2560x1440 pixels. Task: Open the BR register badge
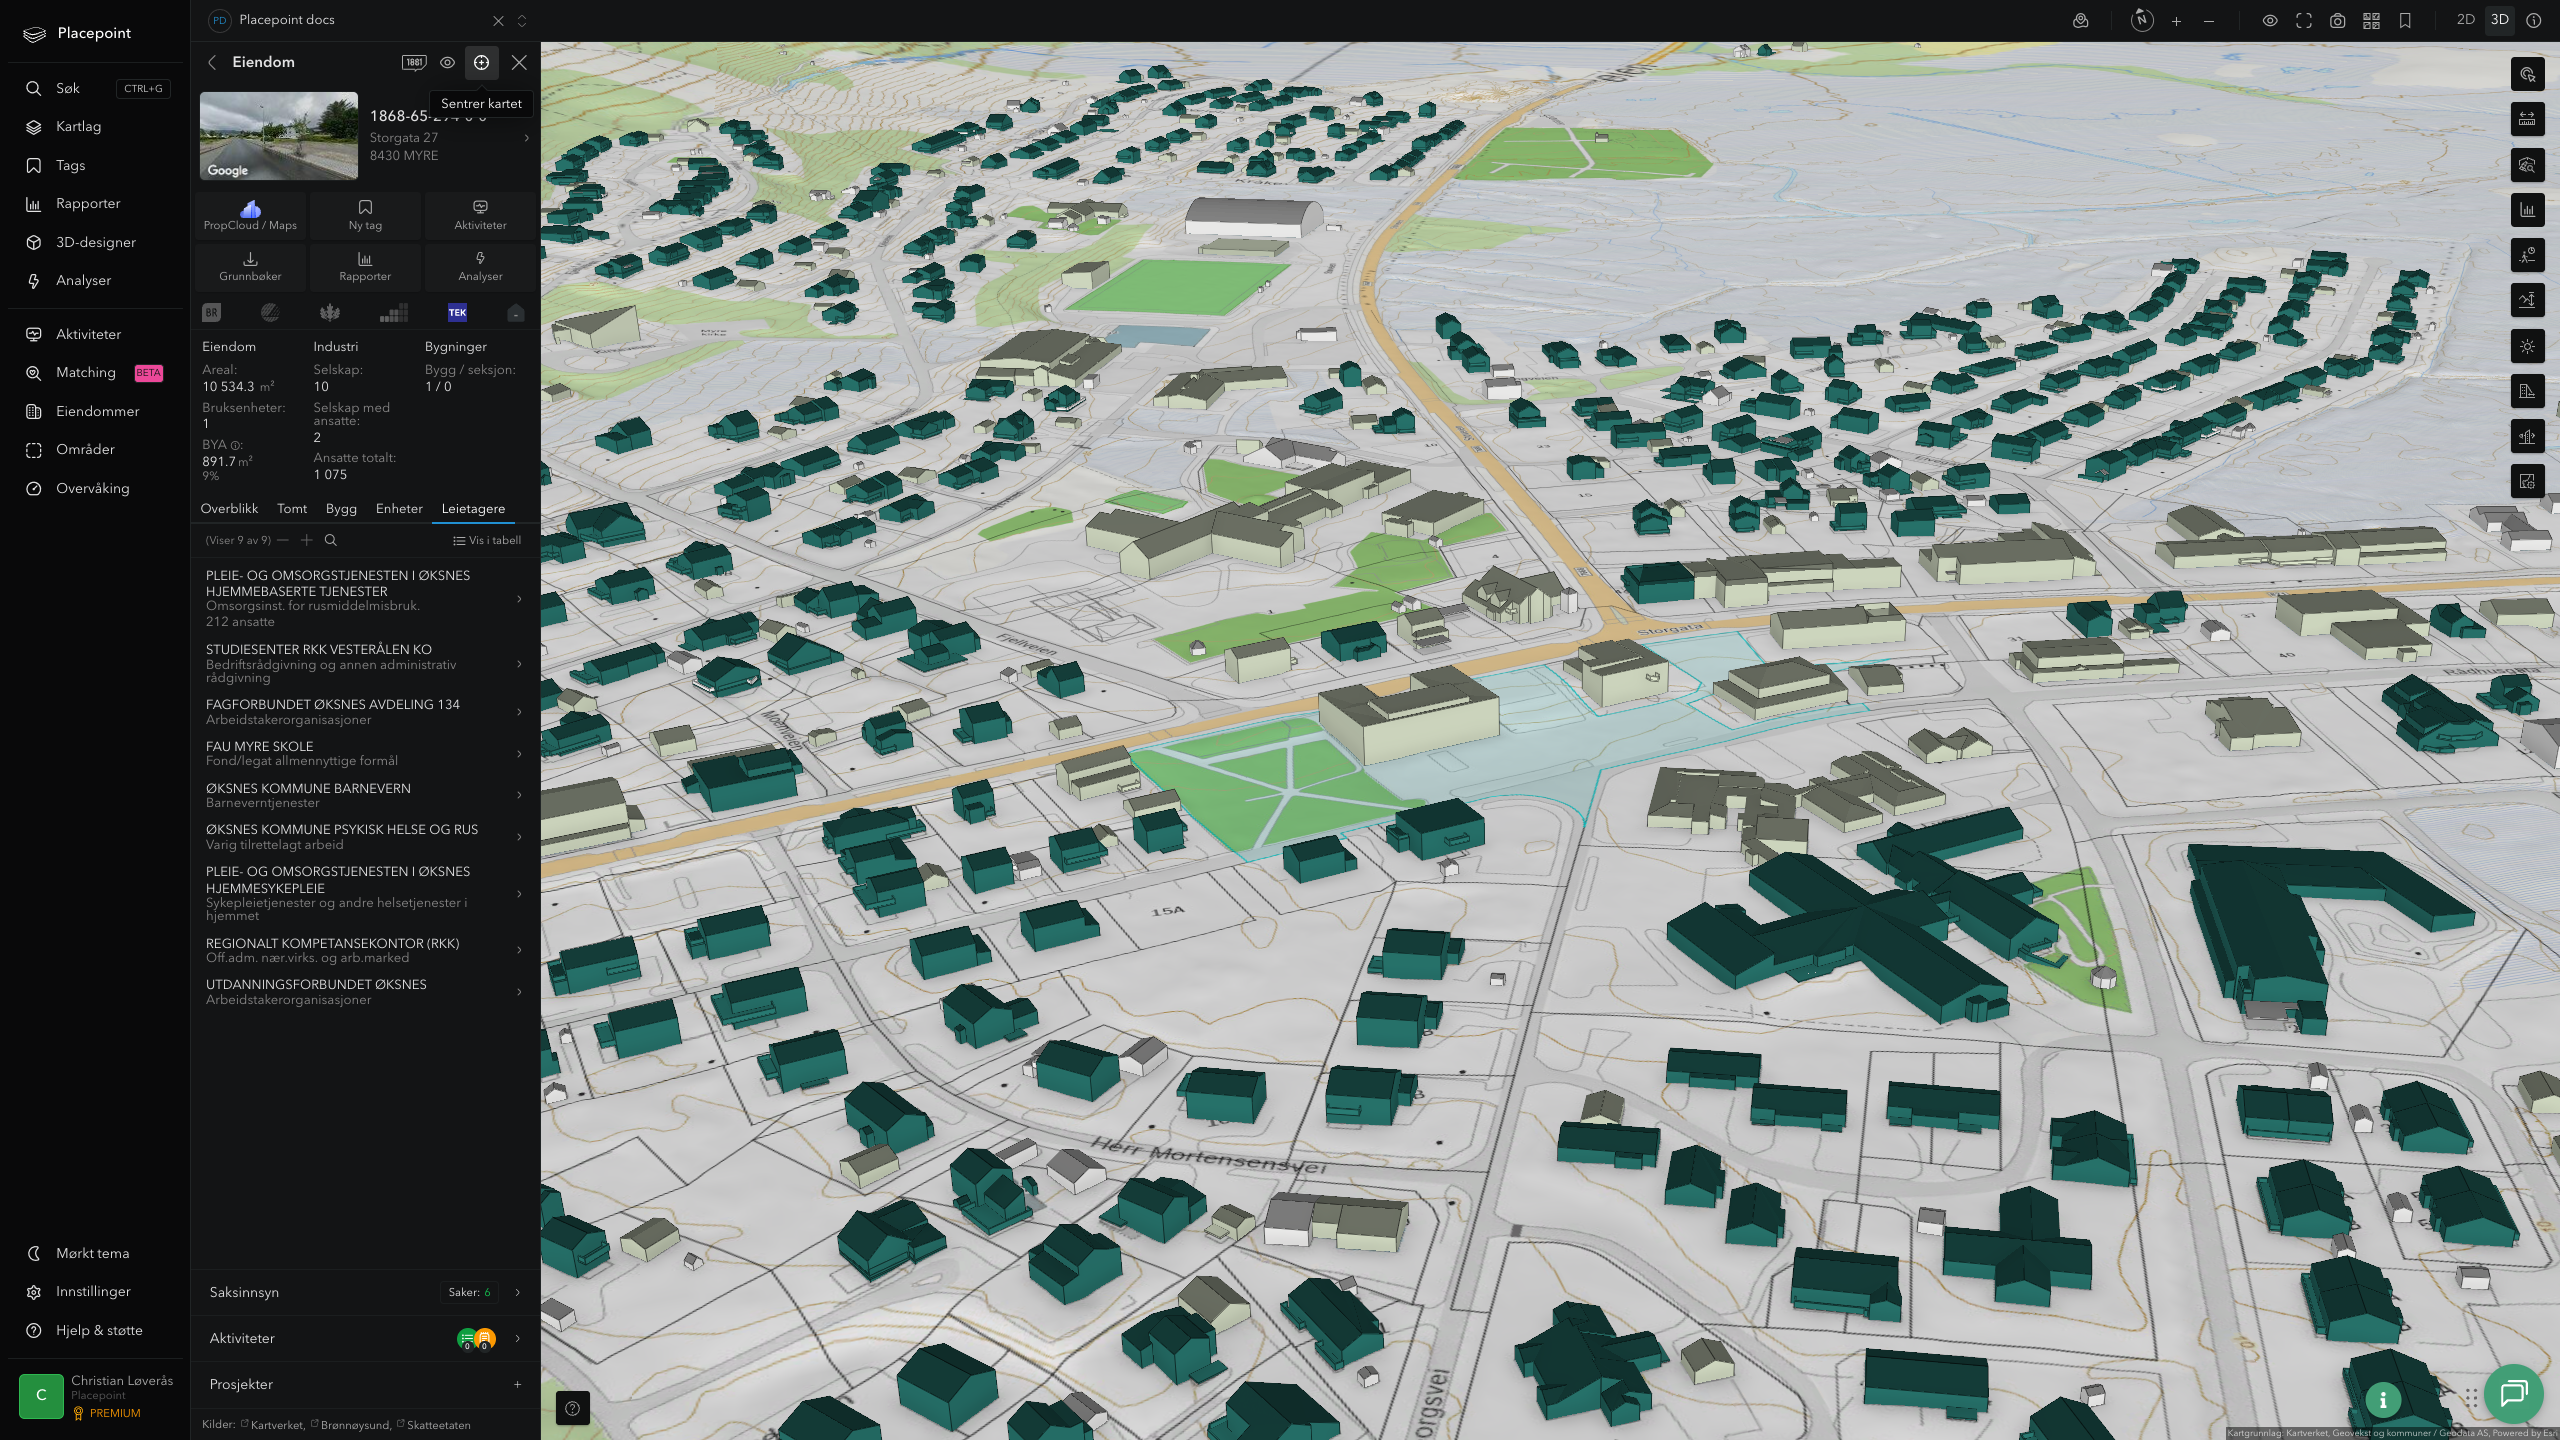coord(211,313)
